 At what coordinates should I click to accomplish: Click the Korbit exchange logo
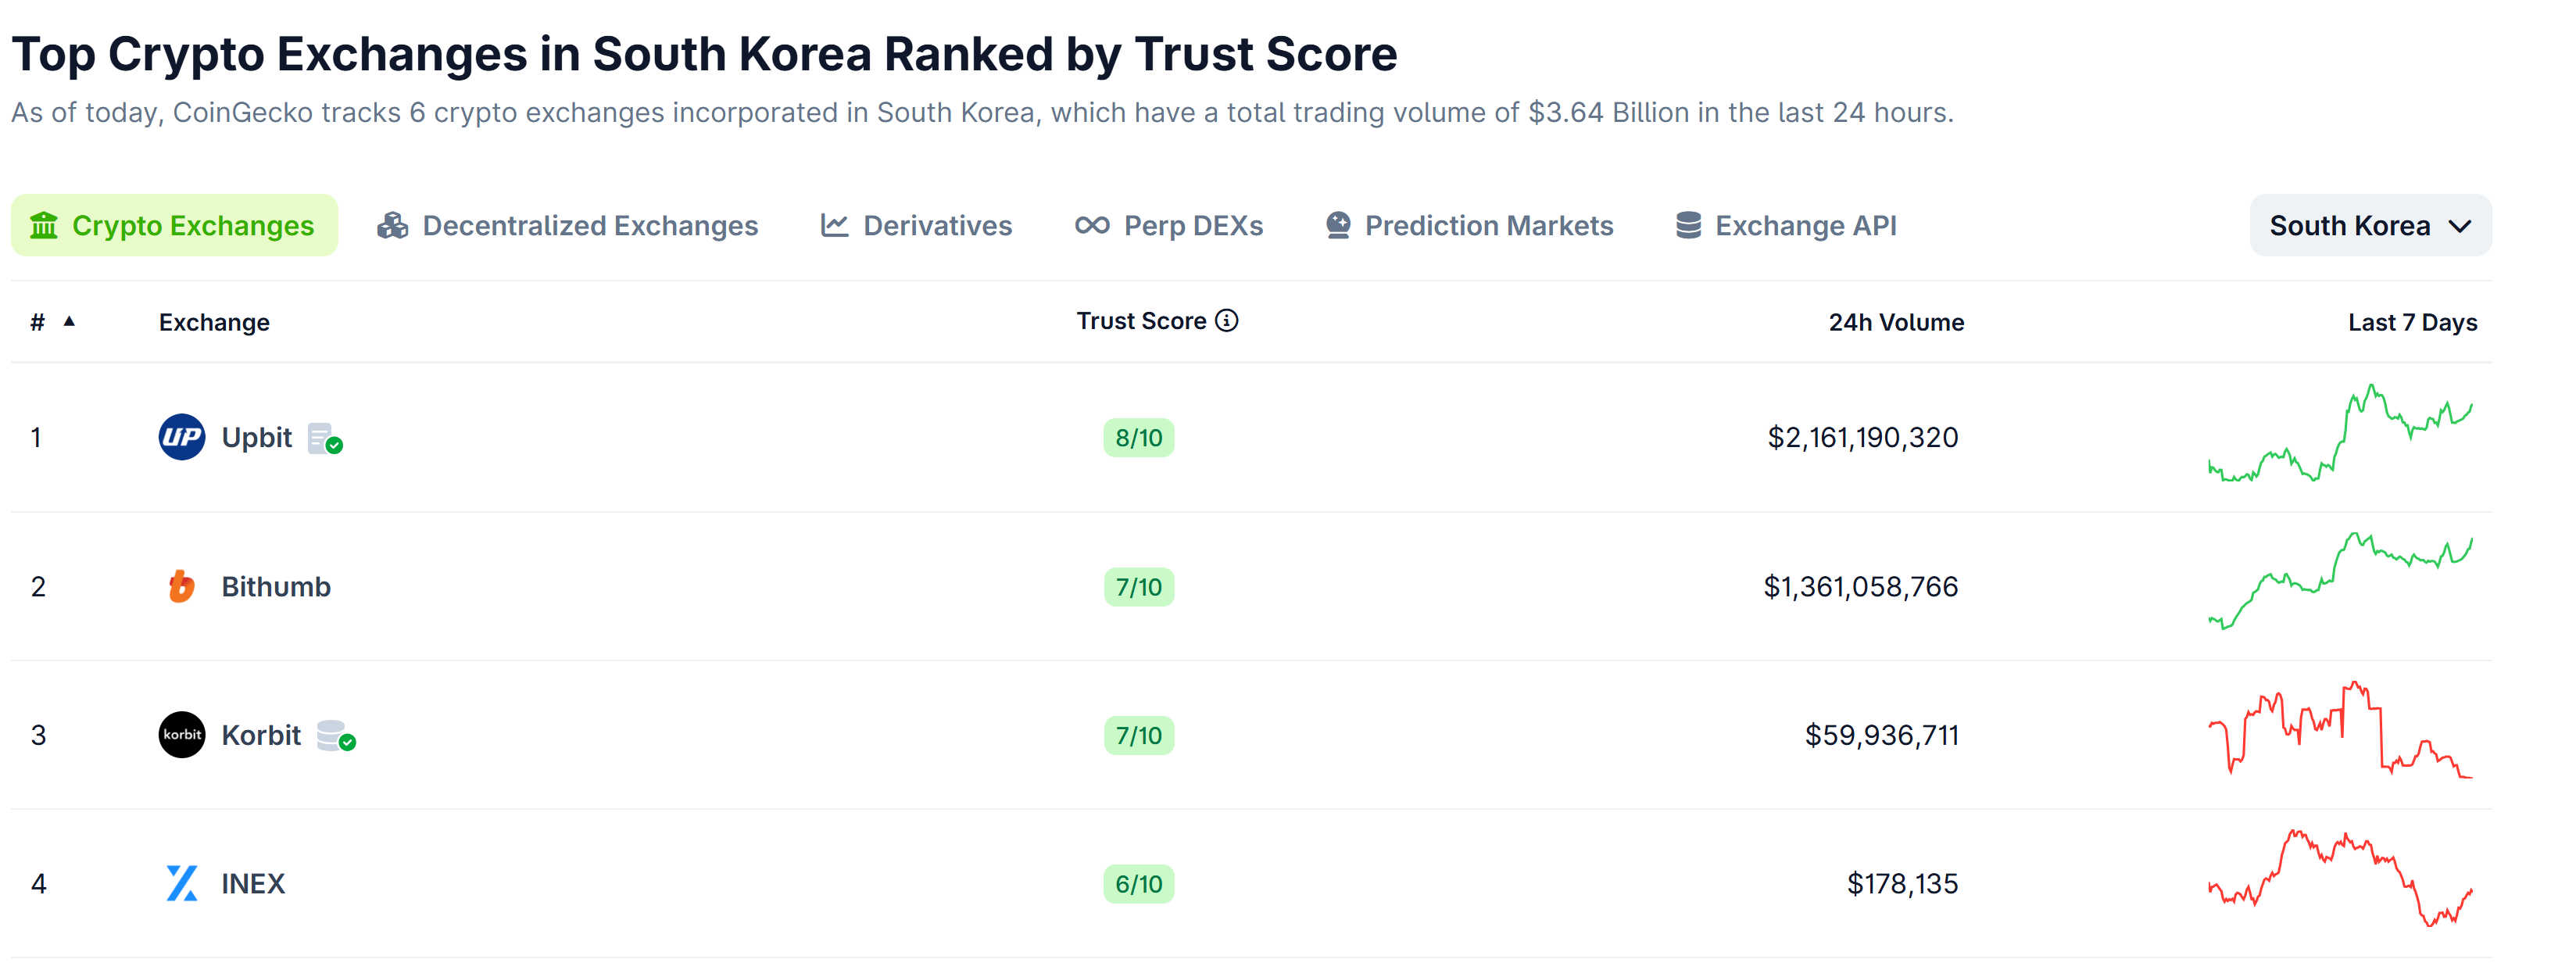click(x=182, y=735)
